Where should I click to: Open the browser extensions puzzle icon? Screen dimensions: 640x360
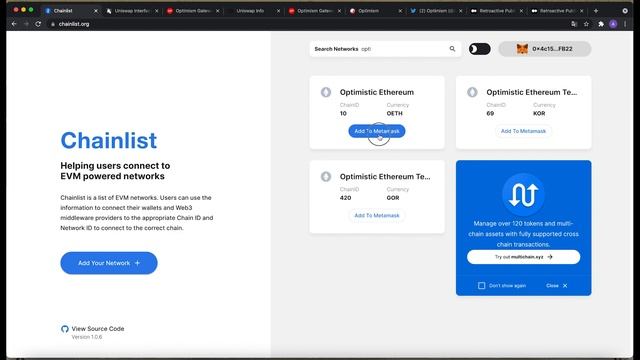601,24
